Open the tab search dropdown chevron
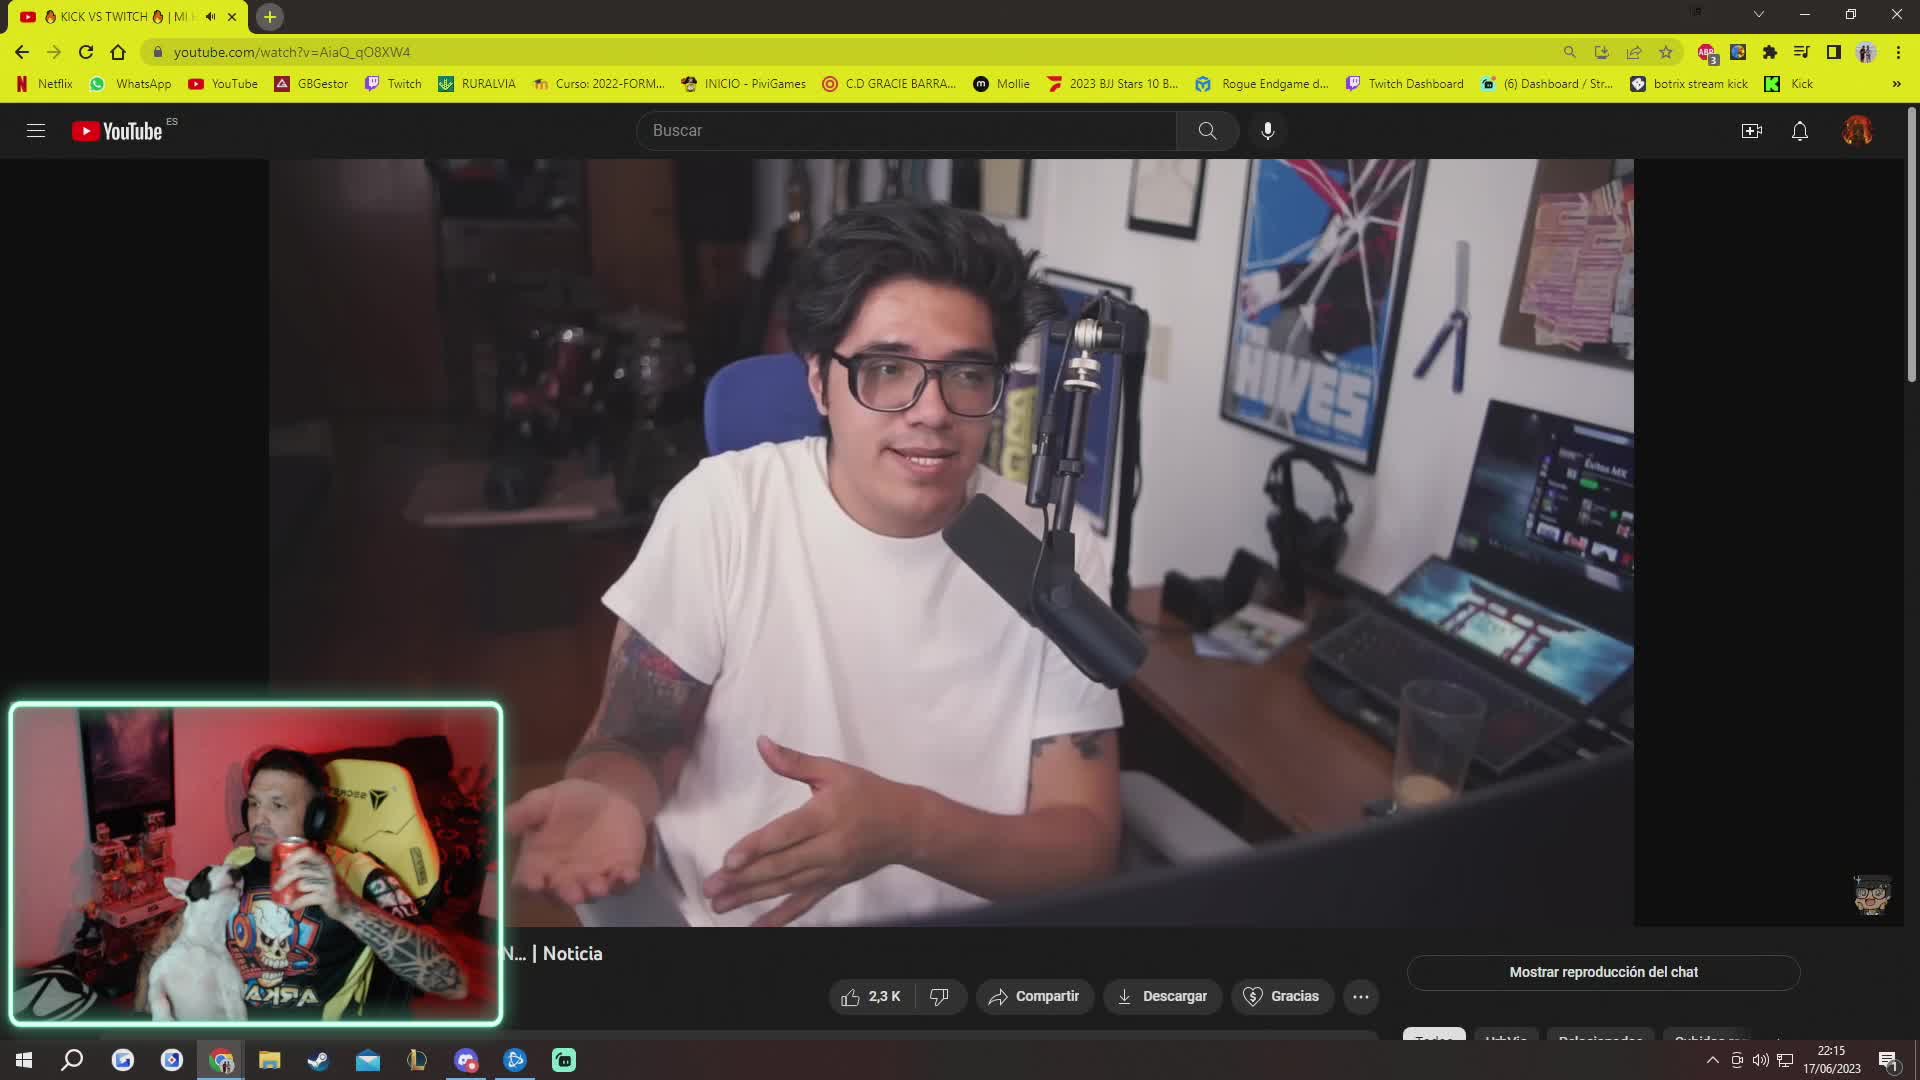 1758,14
